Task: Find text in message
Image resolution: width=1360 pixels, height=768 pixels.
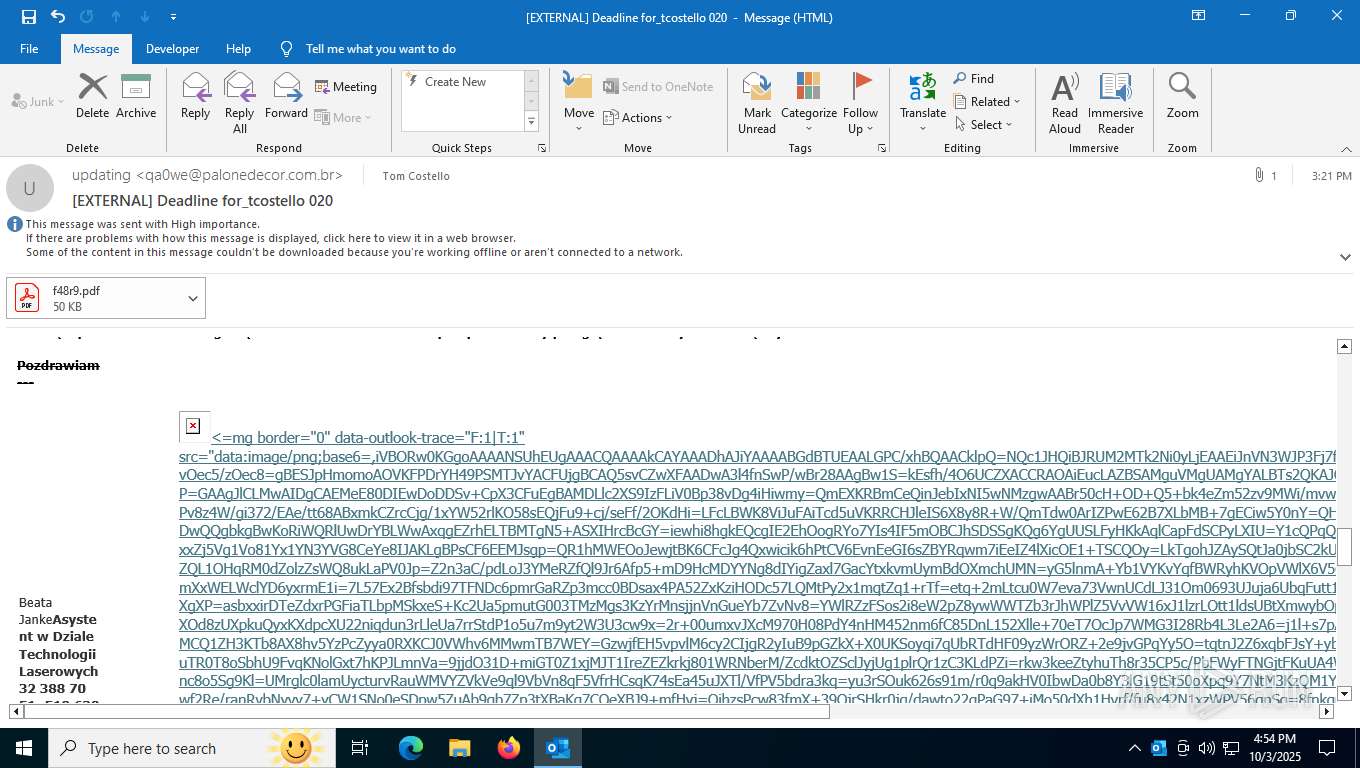Action: point(974,78)
